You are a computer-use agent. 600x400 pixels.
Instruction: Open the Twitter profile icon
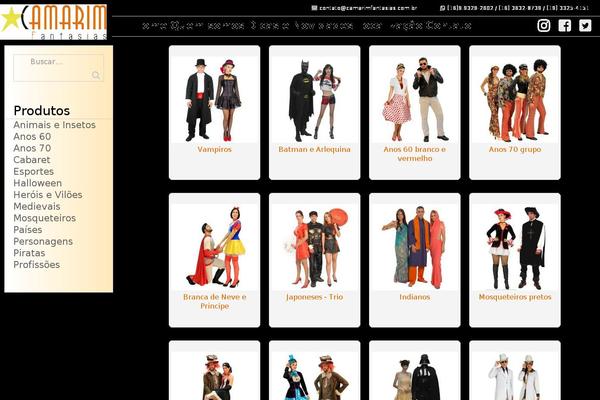coord(585,26)
